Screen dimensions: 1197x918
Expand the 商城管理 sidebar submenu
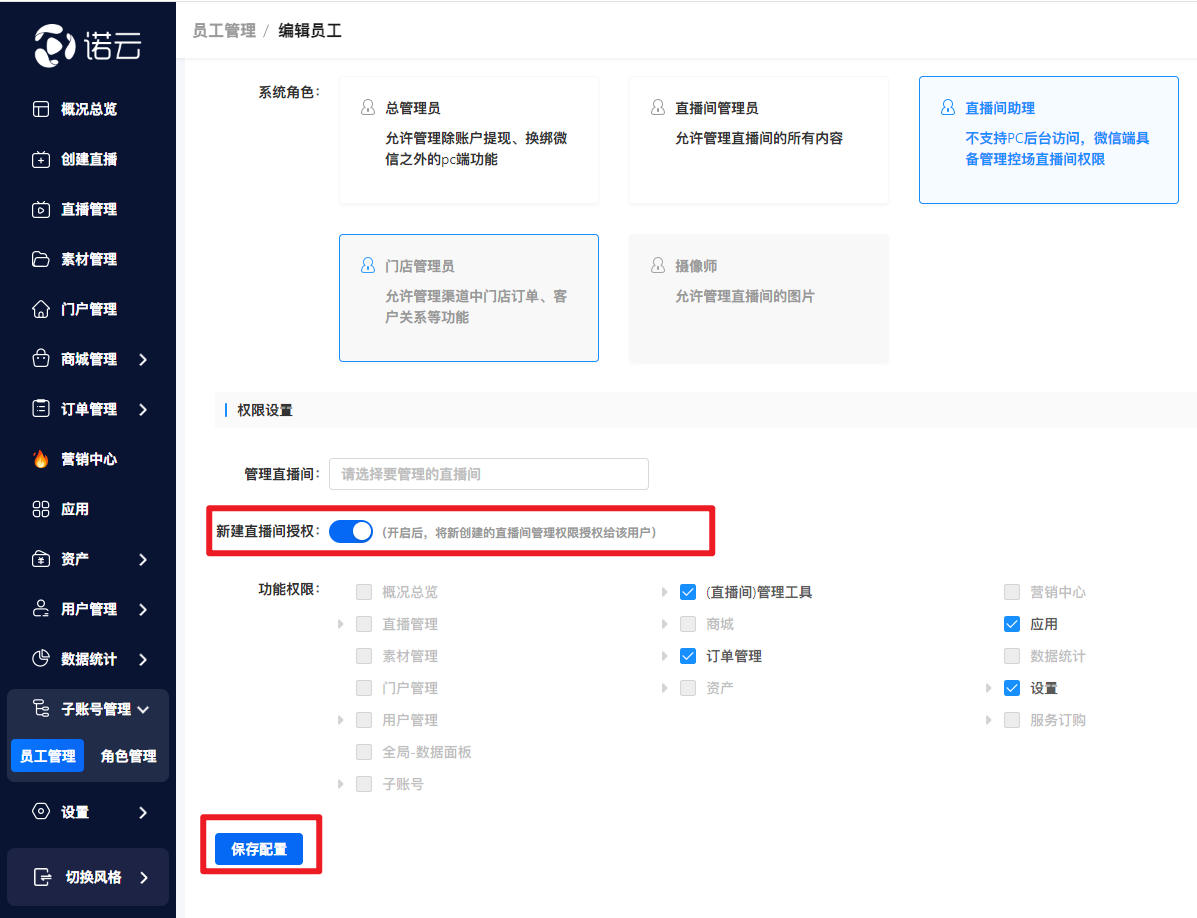143,359
